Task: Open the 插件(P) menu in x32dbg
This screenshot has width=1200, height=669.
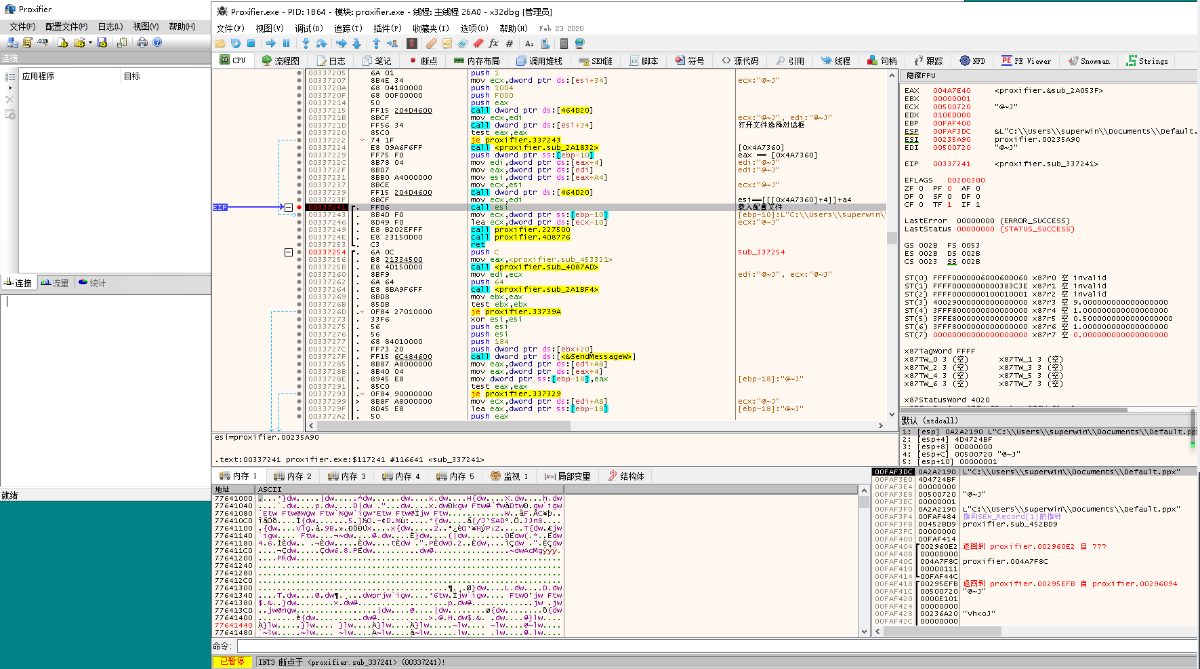Action: pos(387,28)
